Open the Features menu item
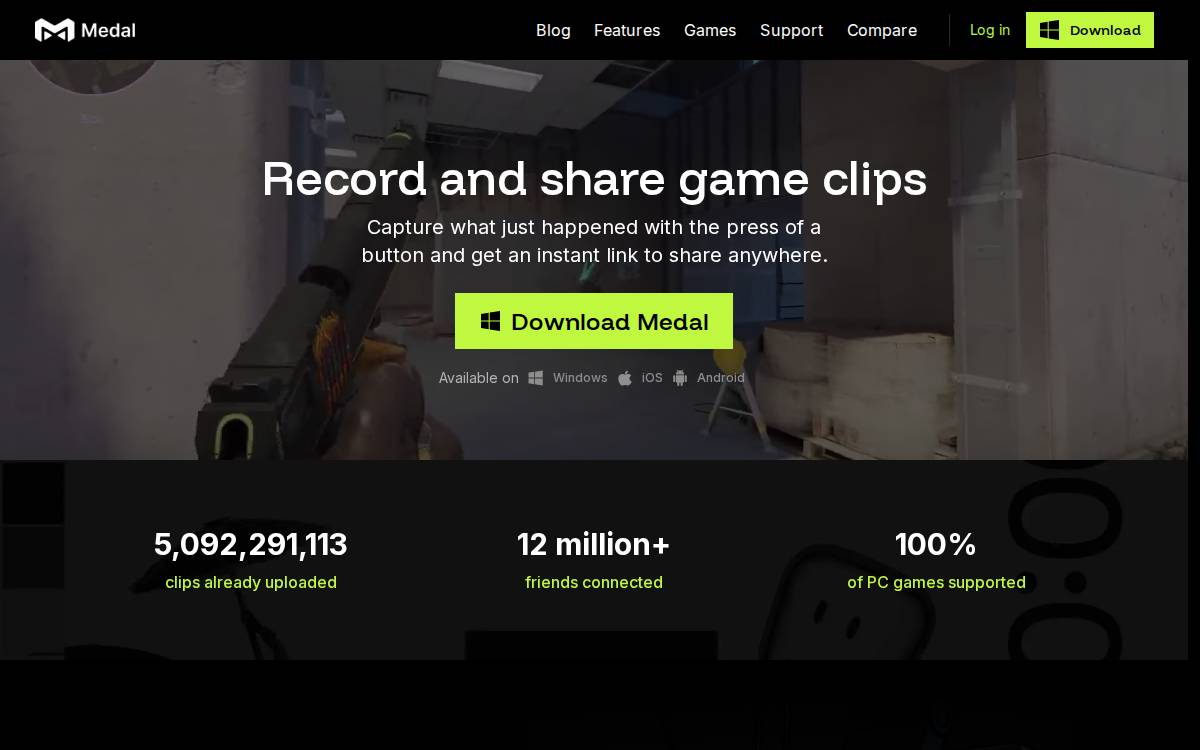Screen dimensions: 1200x750 627,30
